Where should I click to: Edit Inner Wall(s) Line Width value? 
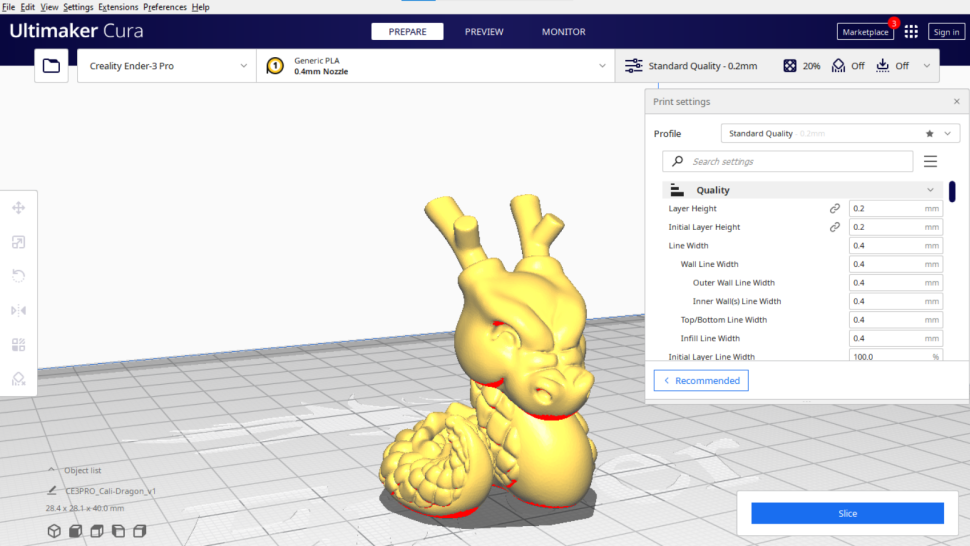(x=895, y=301)
